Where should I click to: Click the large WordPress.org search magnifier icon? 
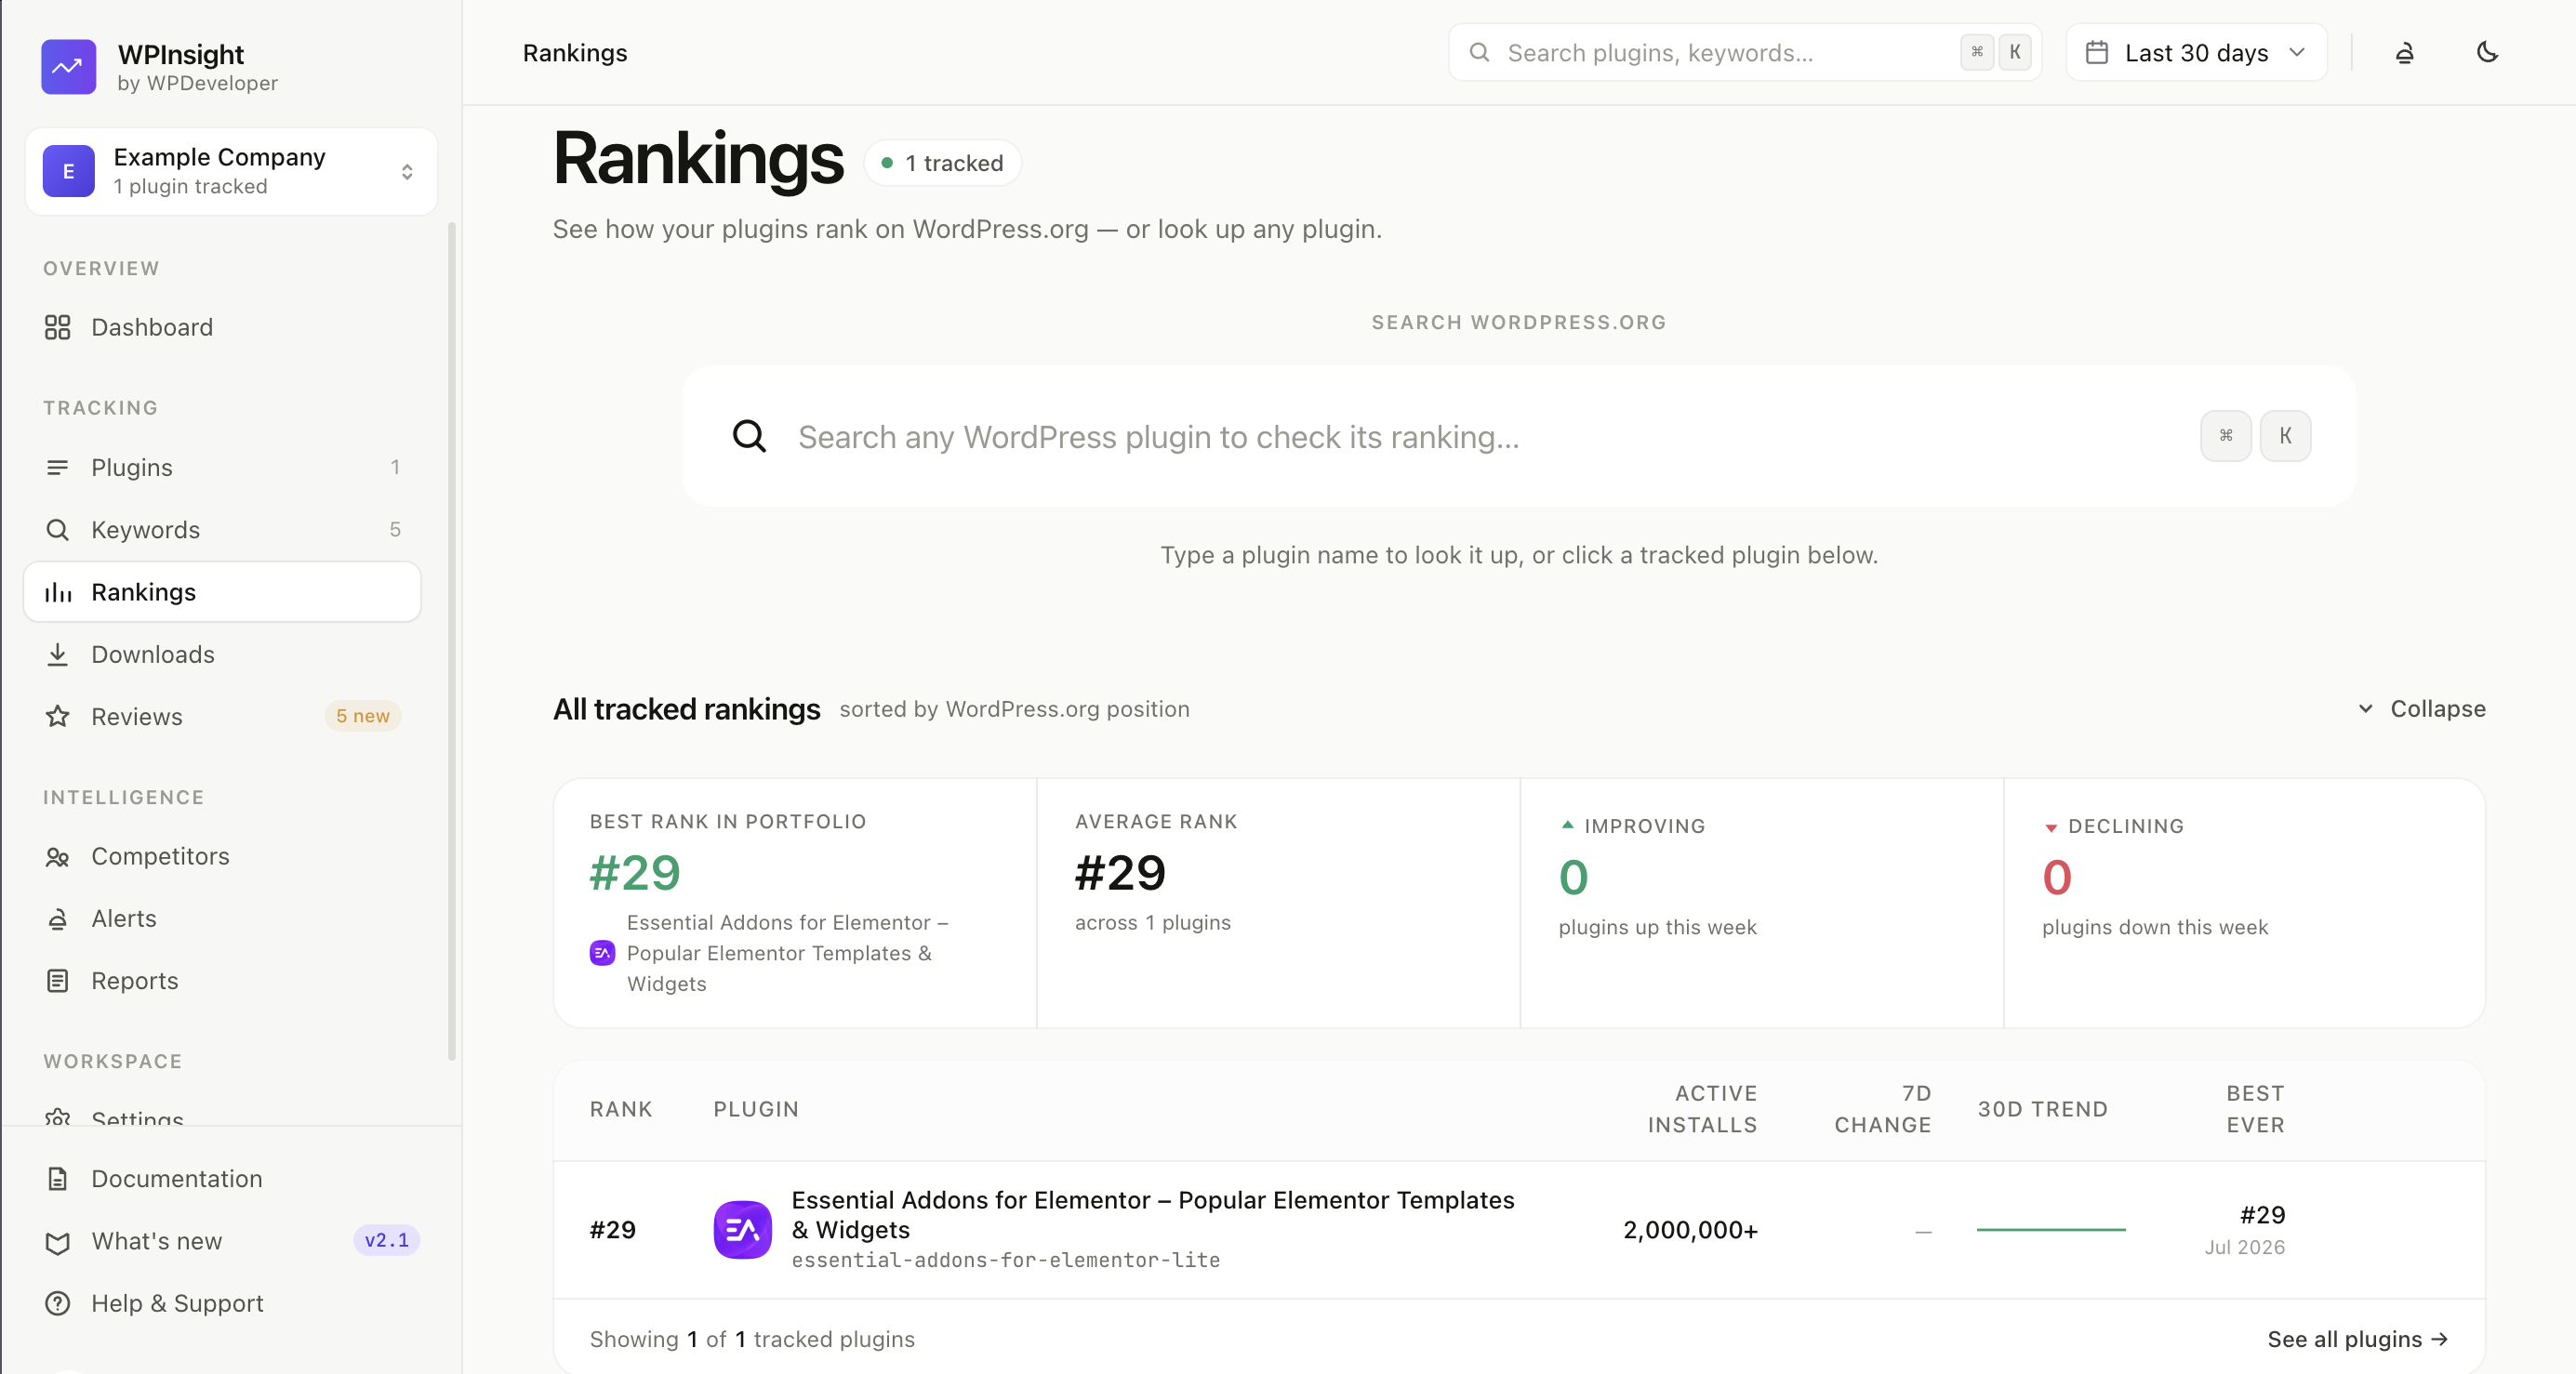[x=749, y=436]
